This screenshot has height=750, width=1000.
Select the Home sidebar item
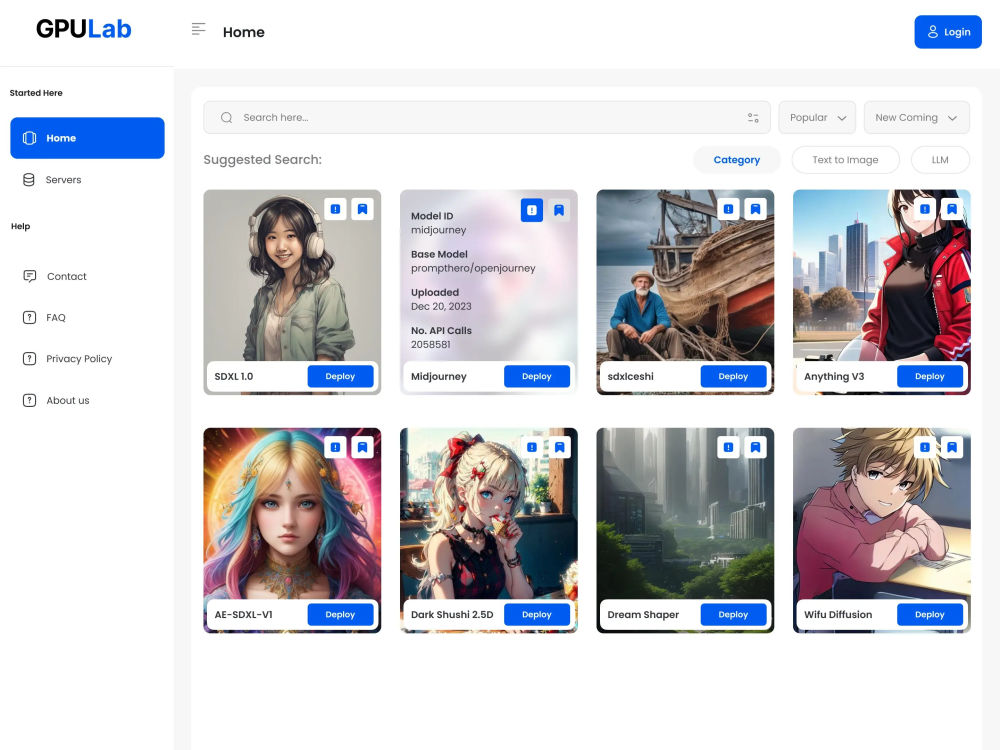[x=87, y=138]
